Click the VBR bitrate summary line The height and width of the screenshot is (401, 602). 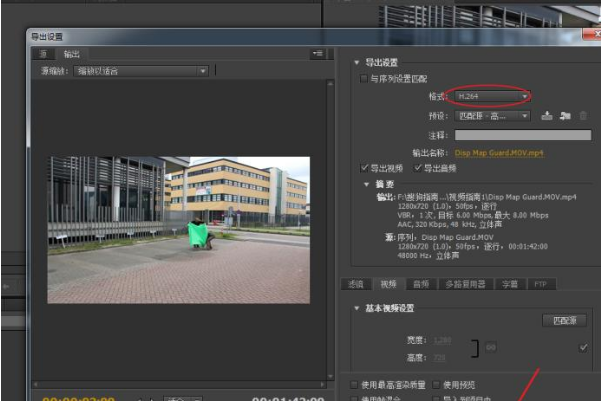[x=473, y=215]
